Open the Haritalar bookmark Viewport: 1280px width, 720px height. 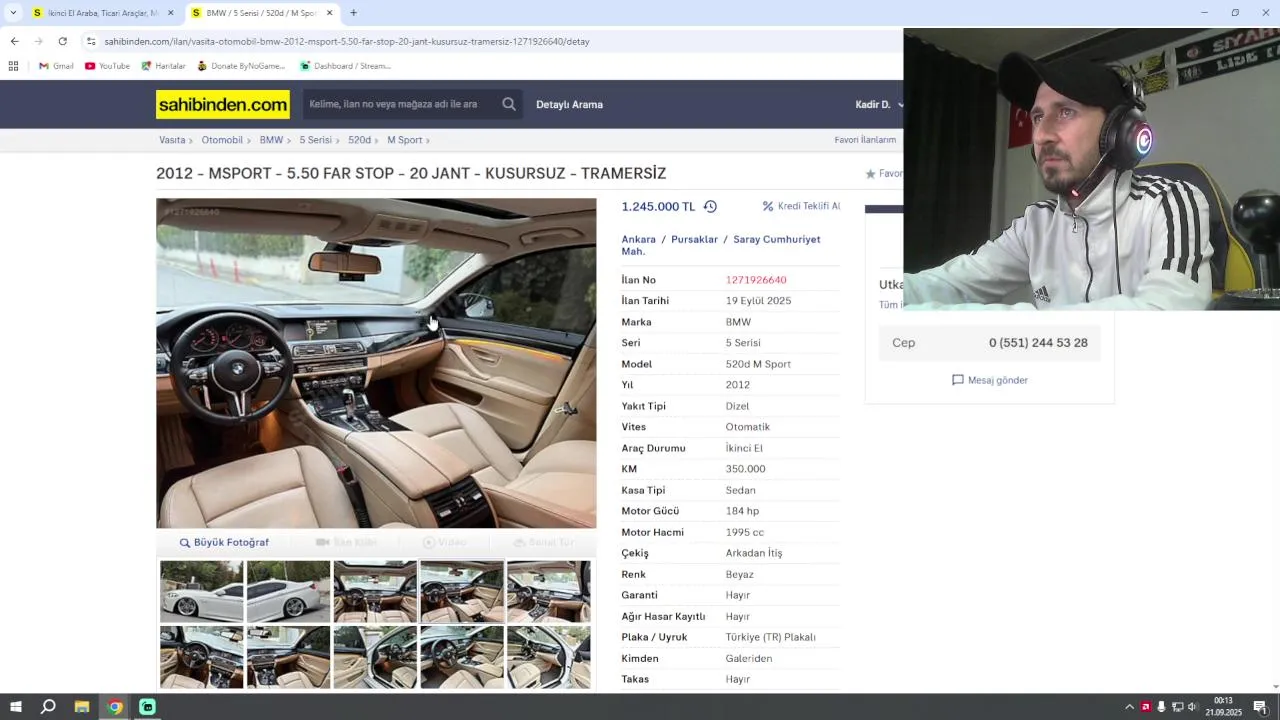pos(163,66)
